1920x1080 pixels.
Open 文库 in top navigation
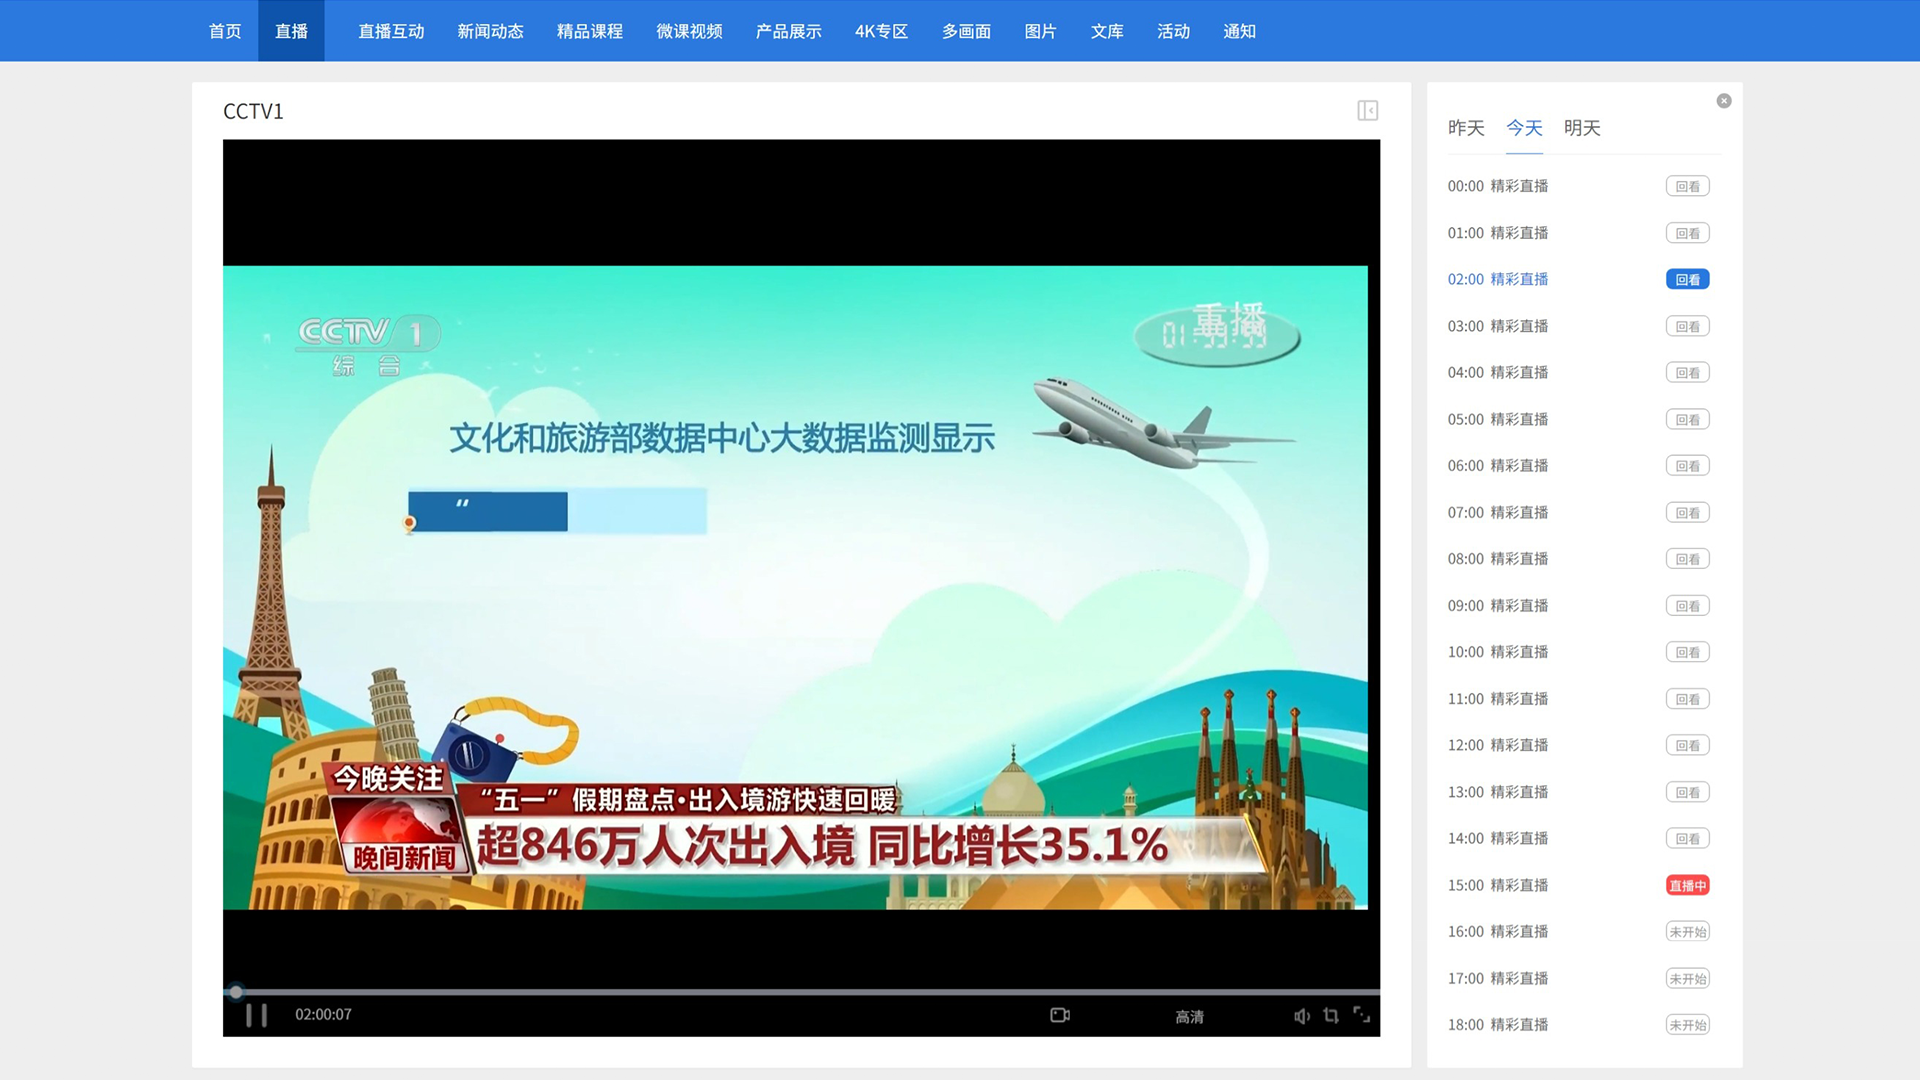[1107, 31]
